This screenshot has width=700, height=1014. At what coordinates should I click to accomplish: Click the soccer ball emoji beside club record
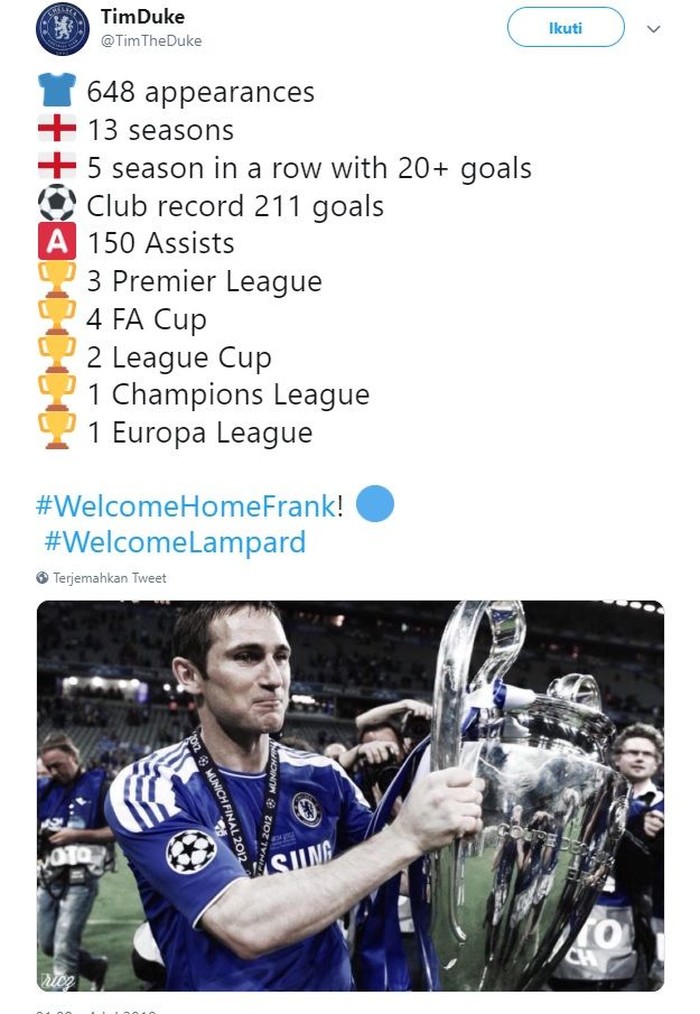click(x=57, y=206)
